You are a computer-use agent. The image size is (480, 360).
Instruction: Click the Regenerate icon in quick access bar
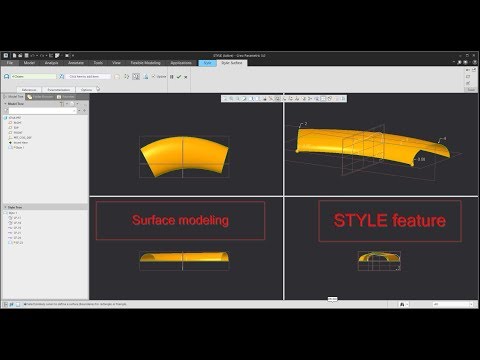tap(51, 55)
